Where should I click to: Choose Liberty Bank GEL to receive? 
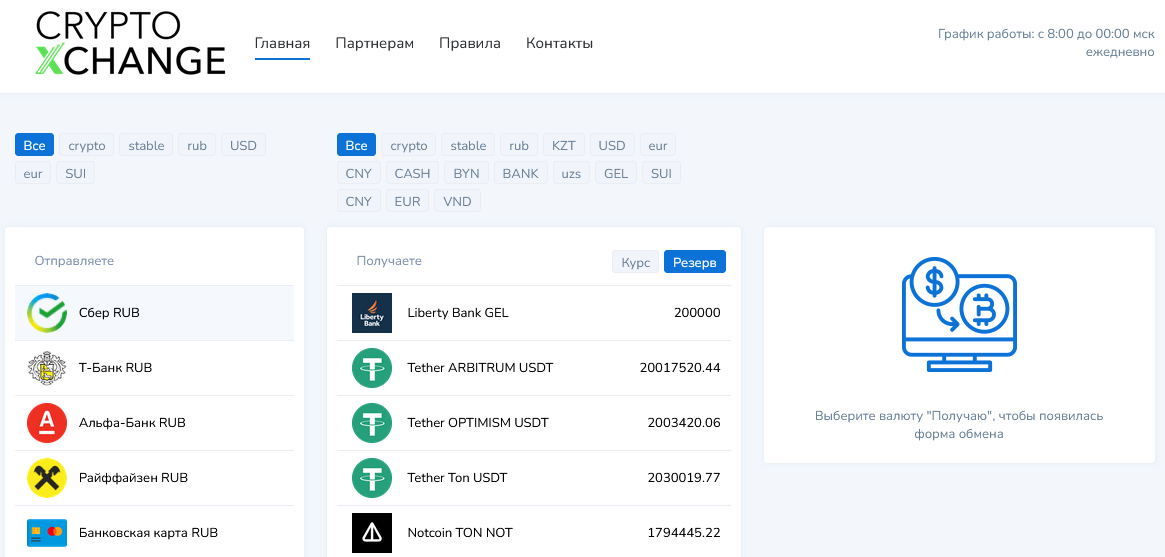pos(534,313)
